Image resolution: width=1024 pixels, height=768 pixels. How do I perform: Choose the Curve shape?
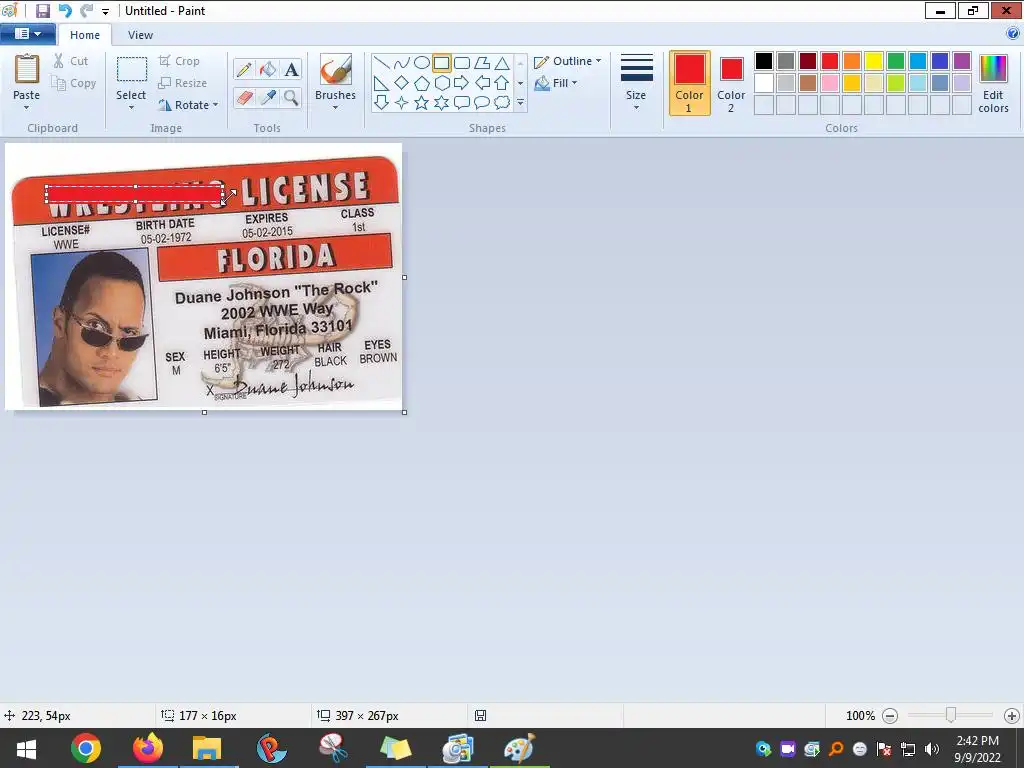(402, 63)
